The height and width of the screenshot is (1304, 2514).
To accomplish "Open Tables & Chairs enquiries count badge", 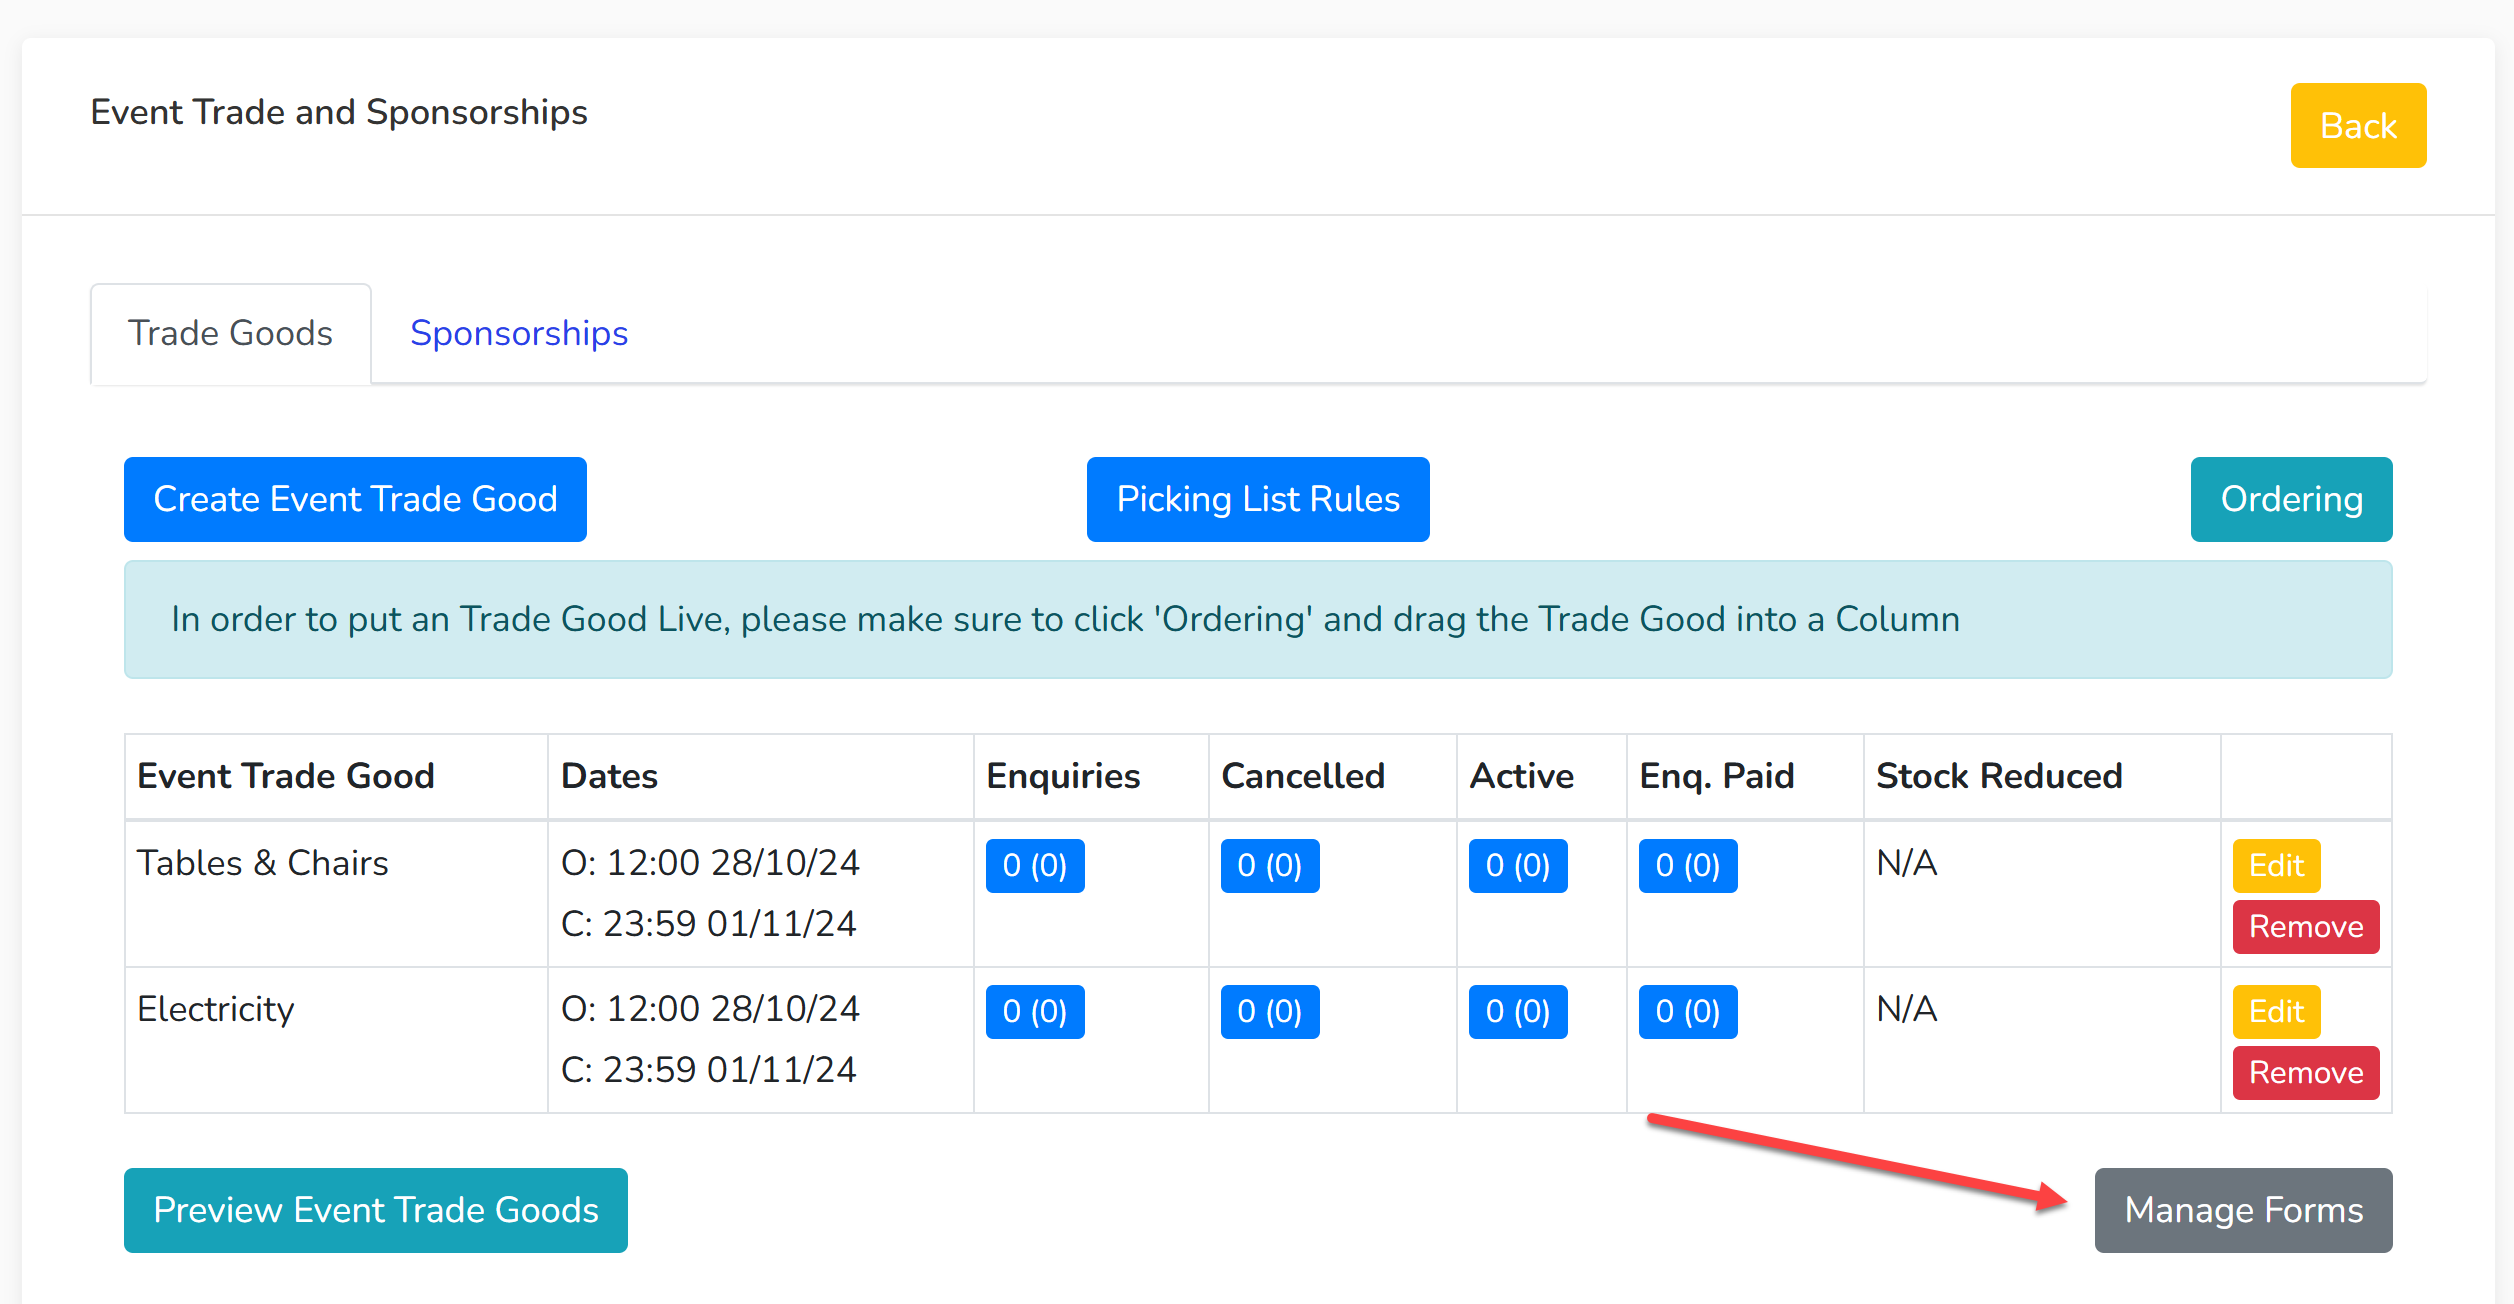I will pyautogui.click(x=1035, y=865).
